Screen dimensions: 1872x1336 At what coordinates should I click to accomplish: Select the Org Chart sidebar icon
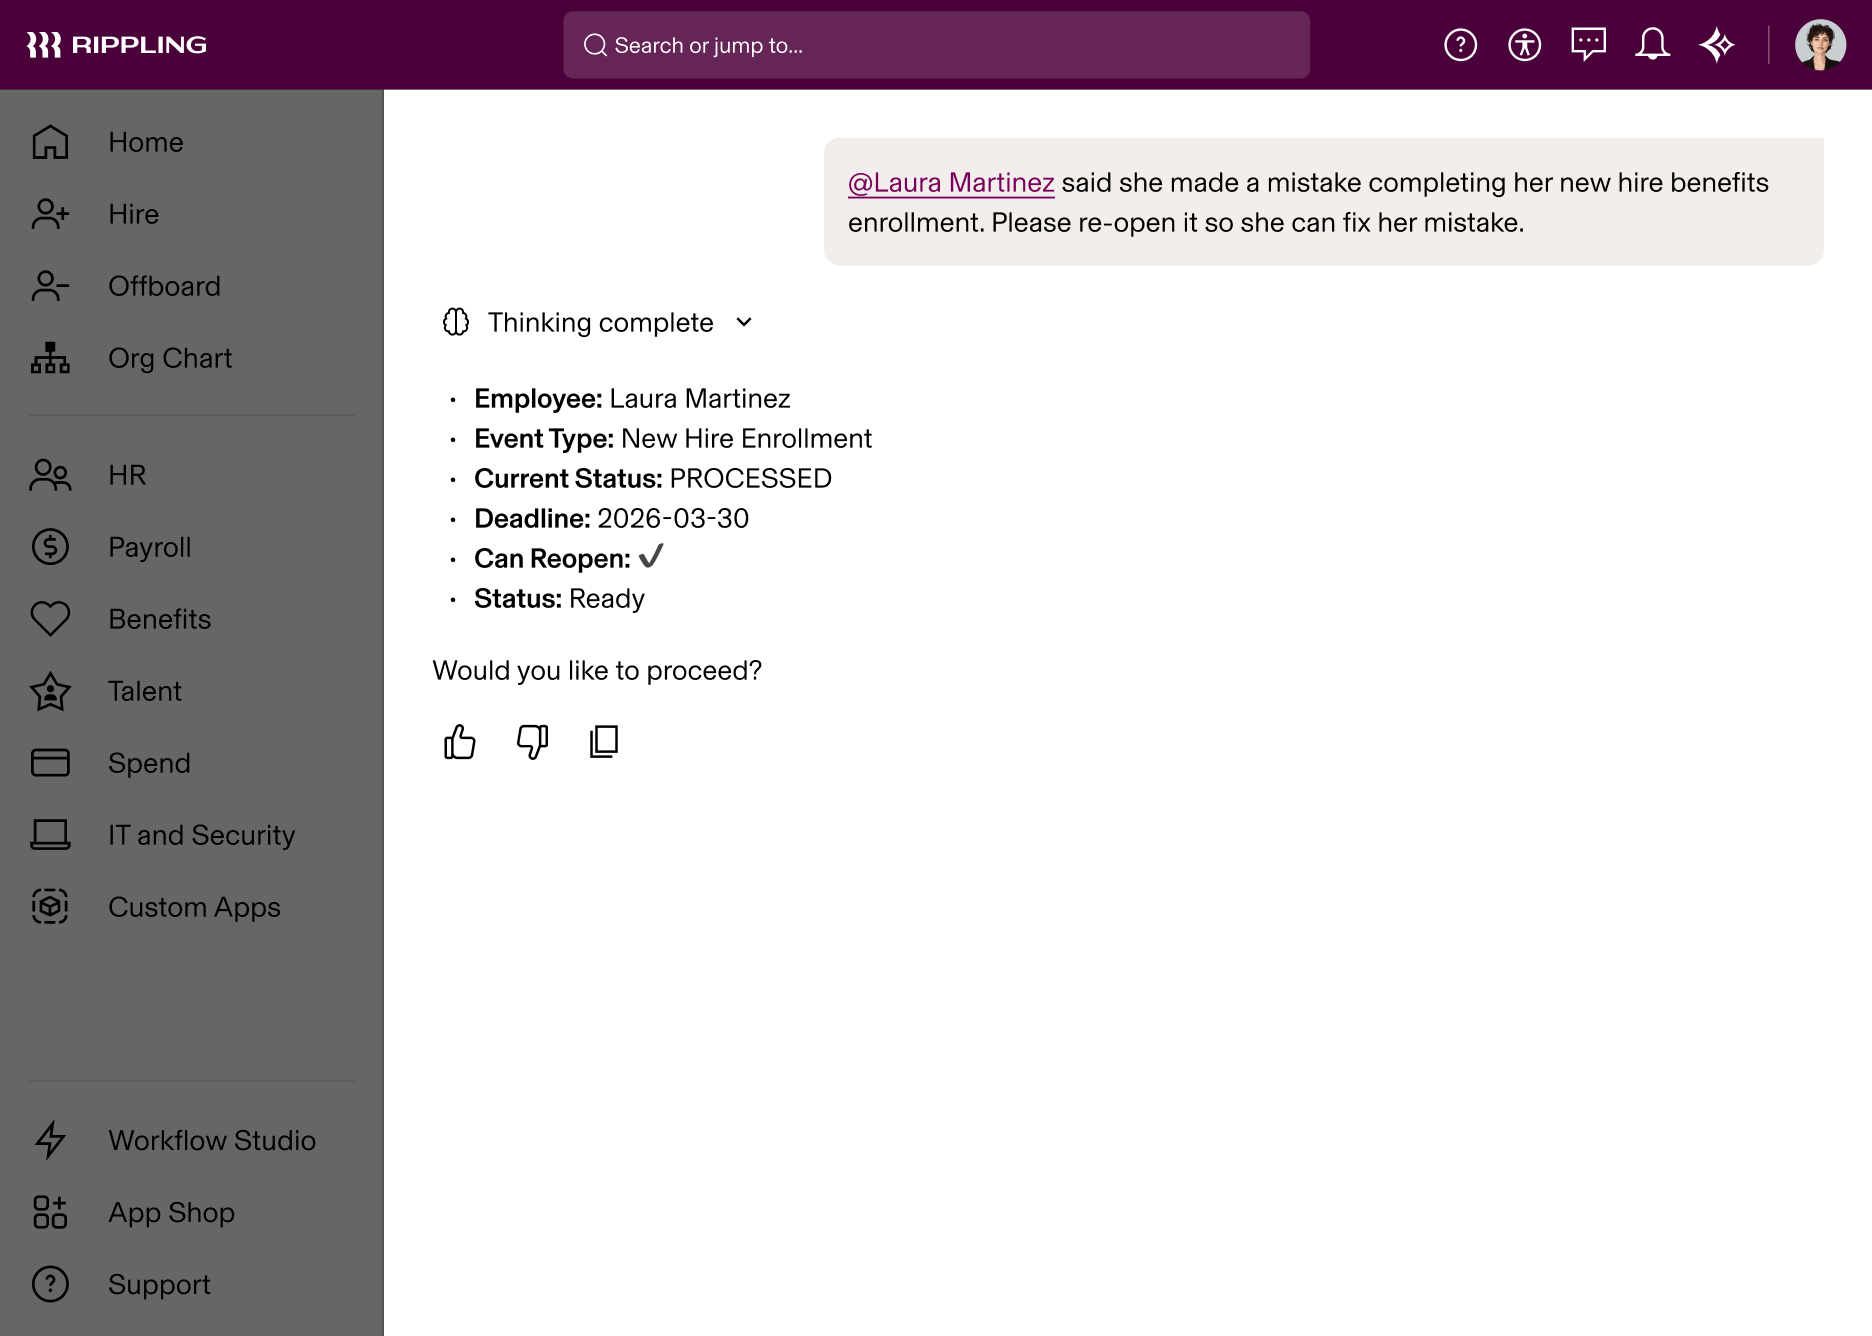coord(49,358)
